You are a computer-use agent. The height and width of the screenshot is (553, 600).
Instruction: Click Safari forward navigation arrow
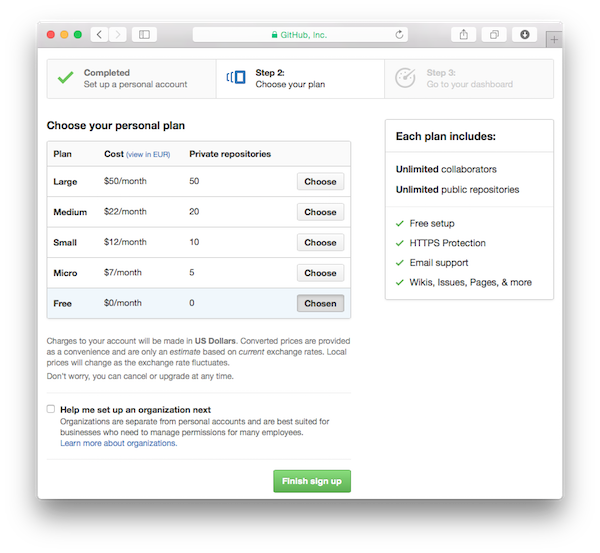118,34
